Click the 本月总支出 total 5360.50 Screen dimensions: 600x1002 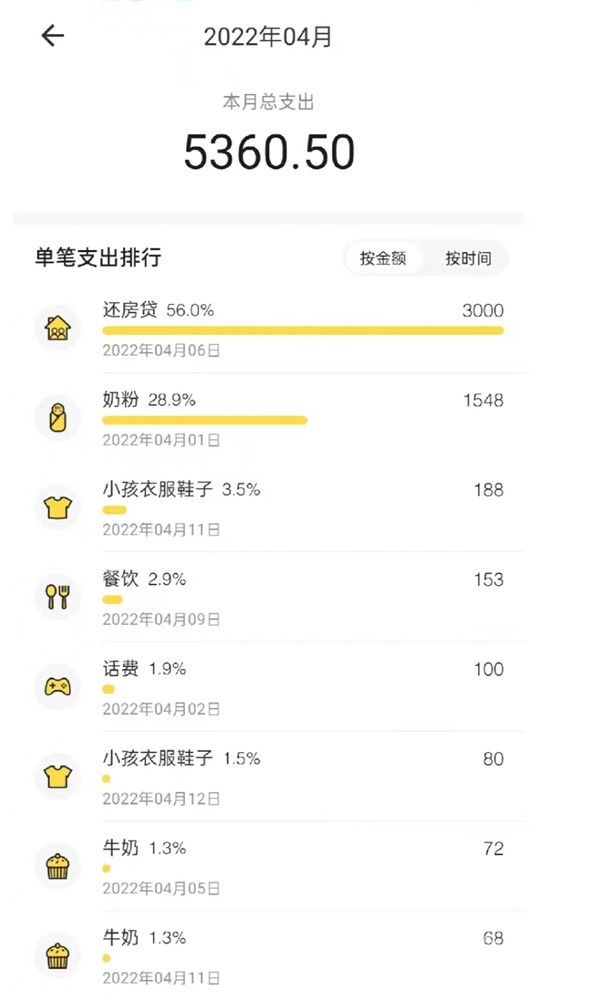click(x=268, y=152)
